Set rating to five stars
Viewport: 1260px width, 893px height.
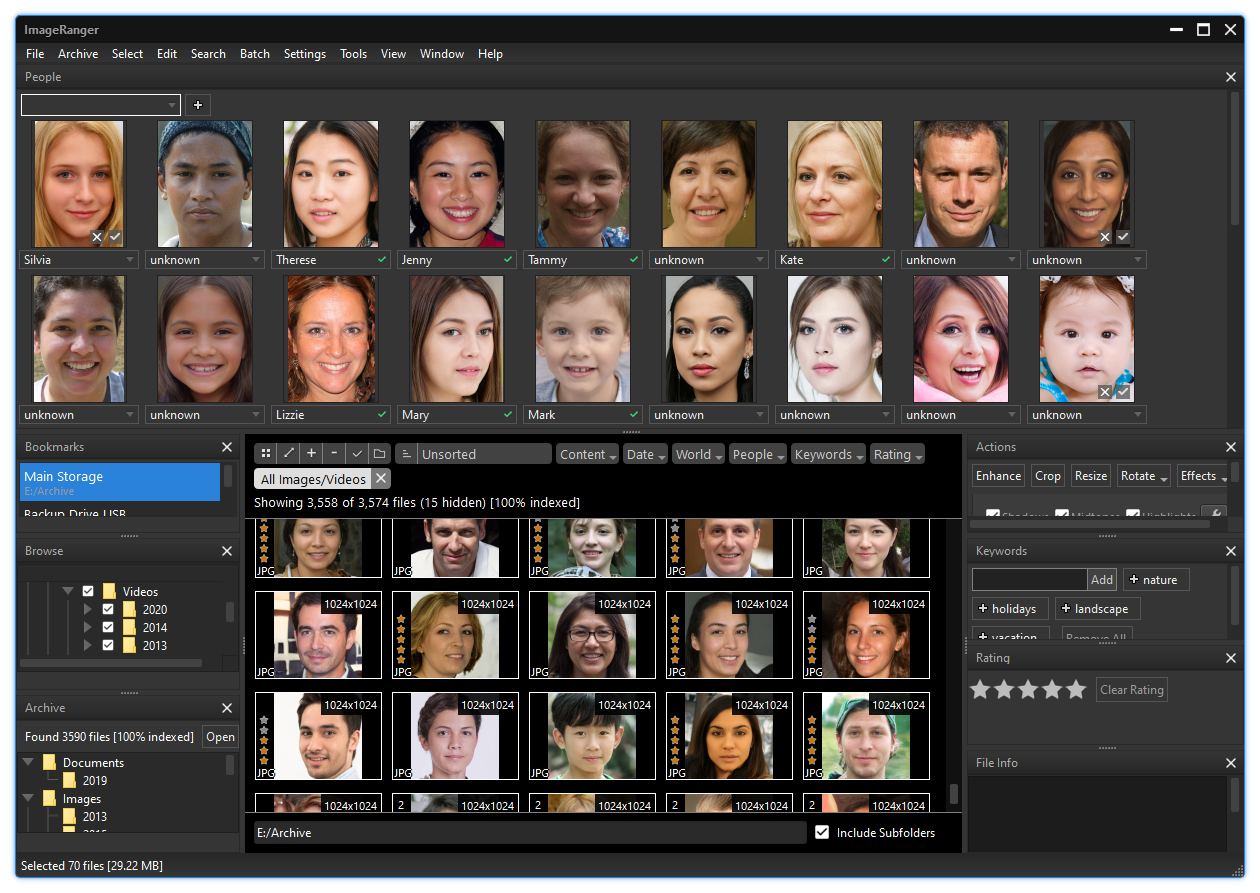coord(1076,690)
